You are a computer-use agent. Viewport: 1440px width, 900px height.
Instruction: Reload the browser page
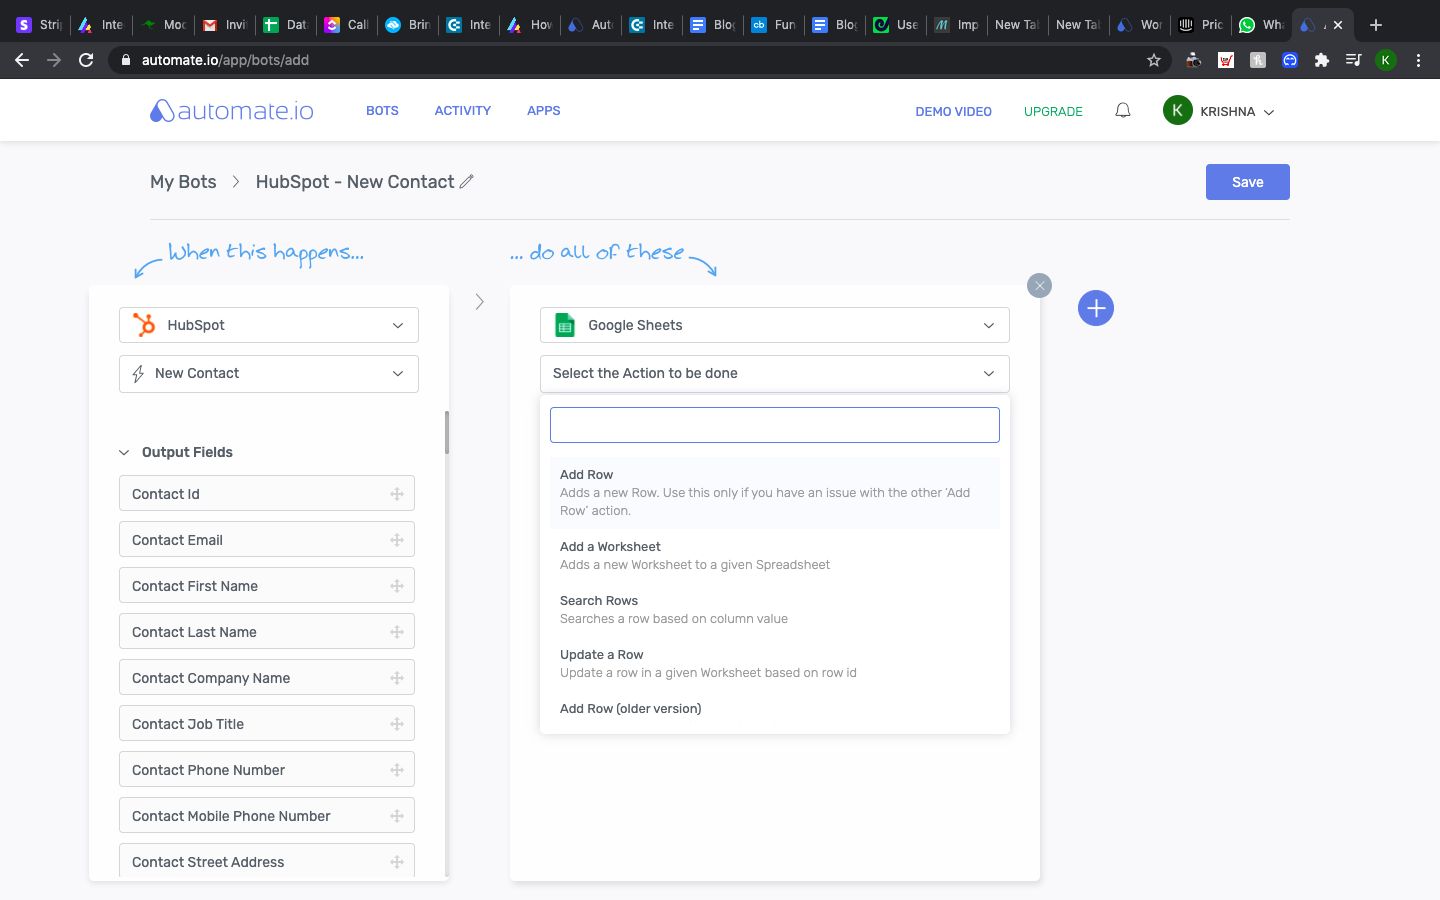pos(86,60)
